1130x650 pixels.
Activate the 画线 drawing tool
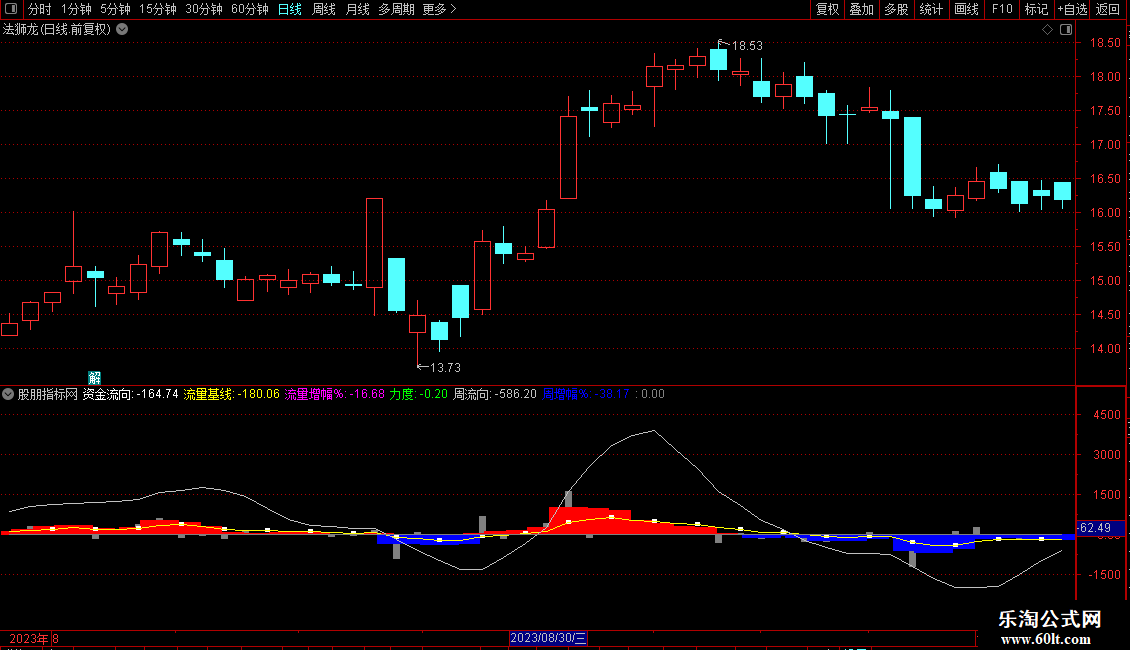(x=966, y=9)
